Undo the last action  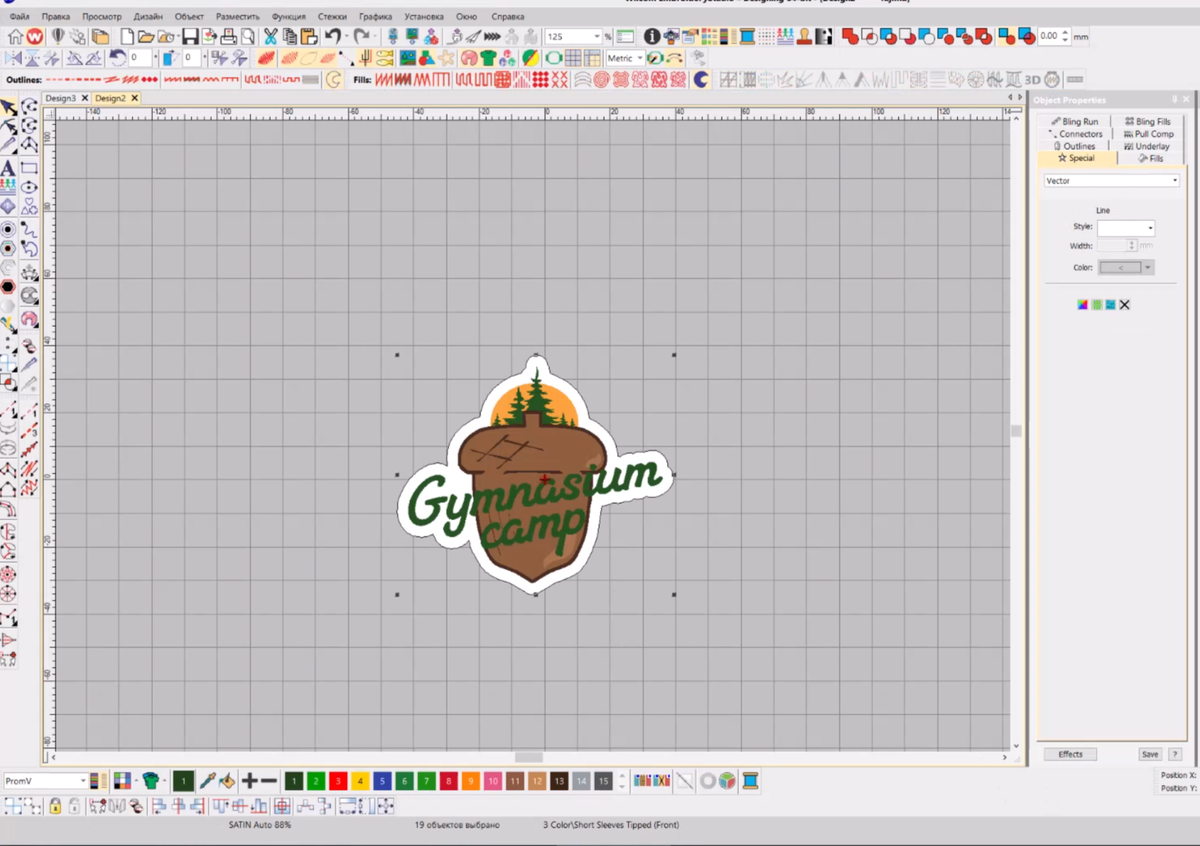pyautogui.click(x=333, y=36)
